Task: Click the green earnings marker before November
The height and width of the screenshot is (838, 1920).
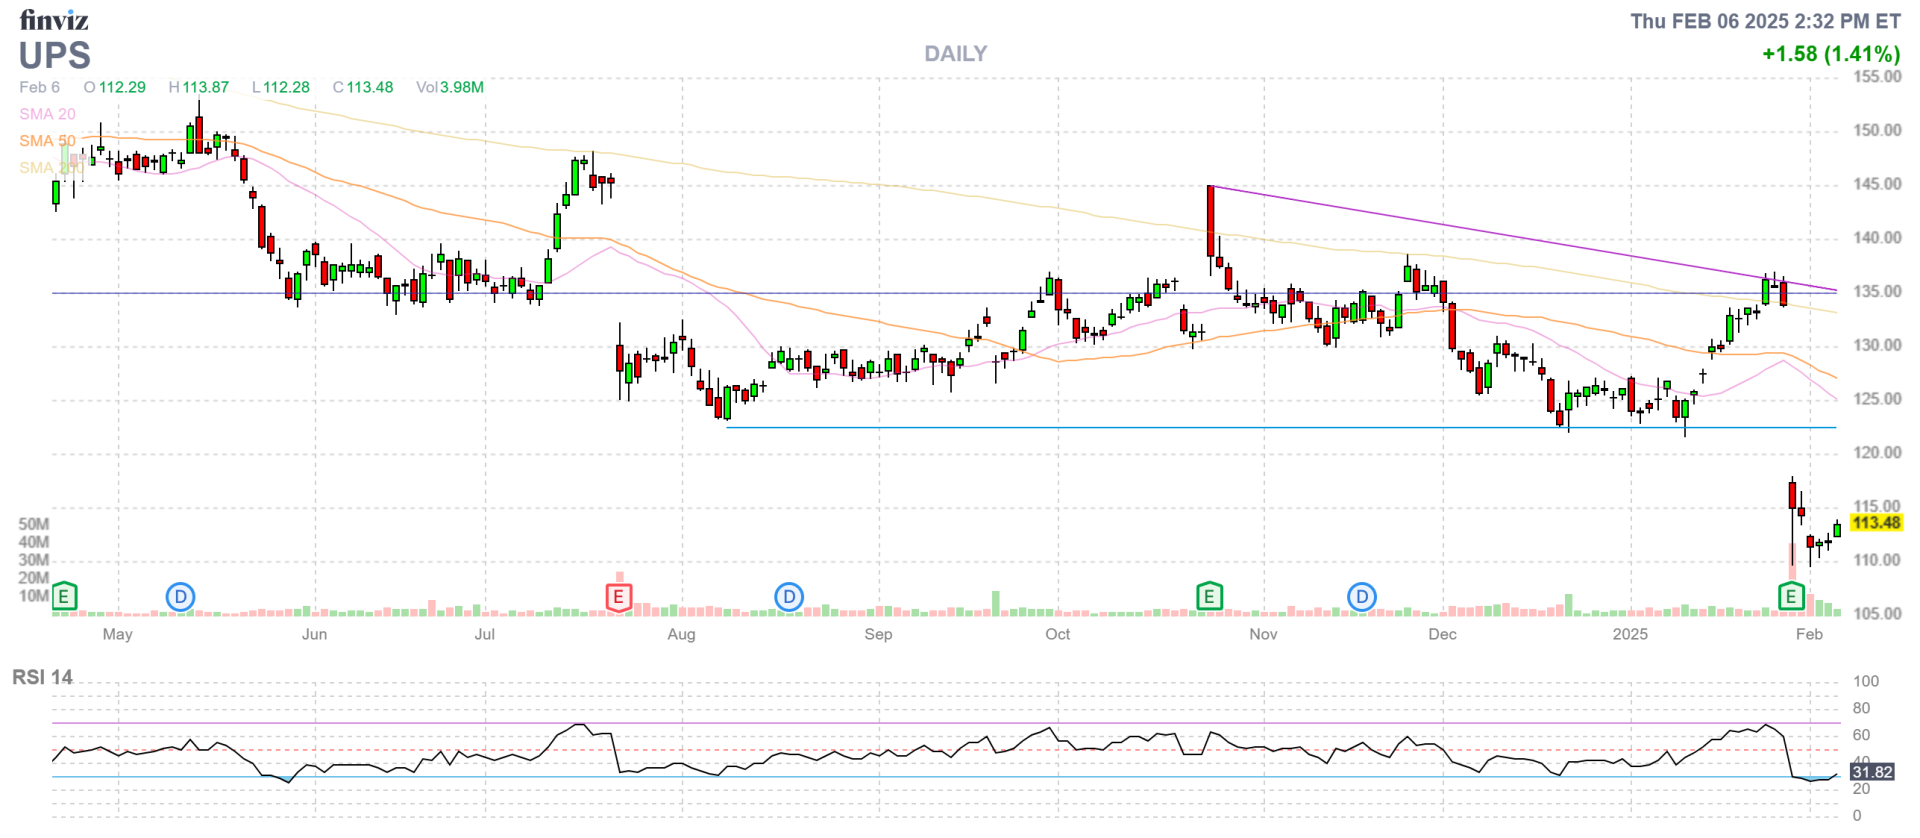Action: pyautogui.click(x=1209, y=597)
